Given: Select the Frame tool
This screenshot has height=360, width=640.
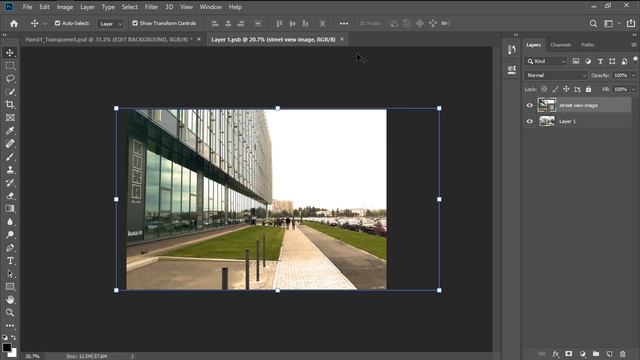Looking at the screenshot, I should 10,118.
